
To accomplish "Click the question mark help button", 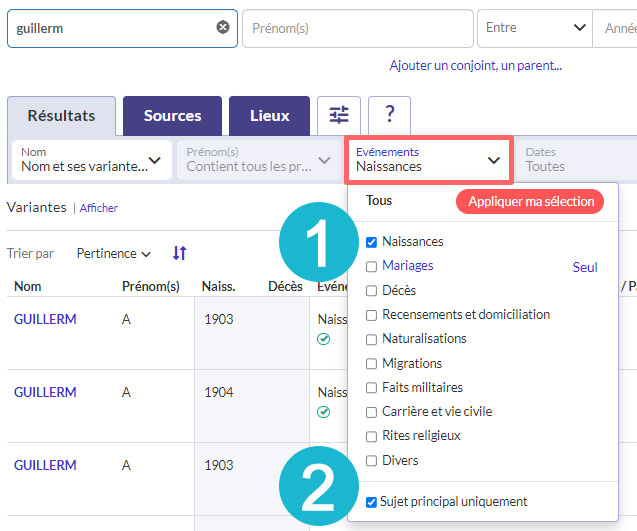I will (389, 116).
